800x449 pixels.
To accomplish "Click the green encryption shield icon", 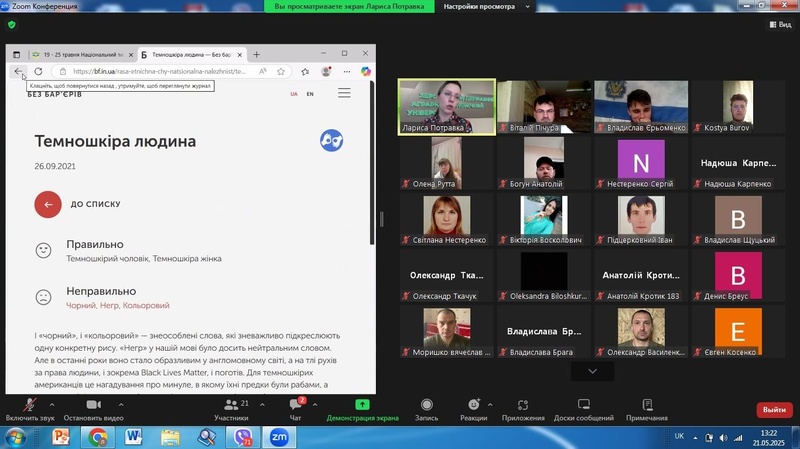I will coord(12,24).
